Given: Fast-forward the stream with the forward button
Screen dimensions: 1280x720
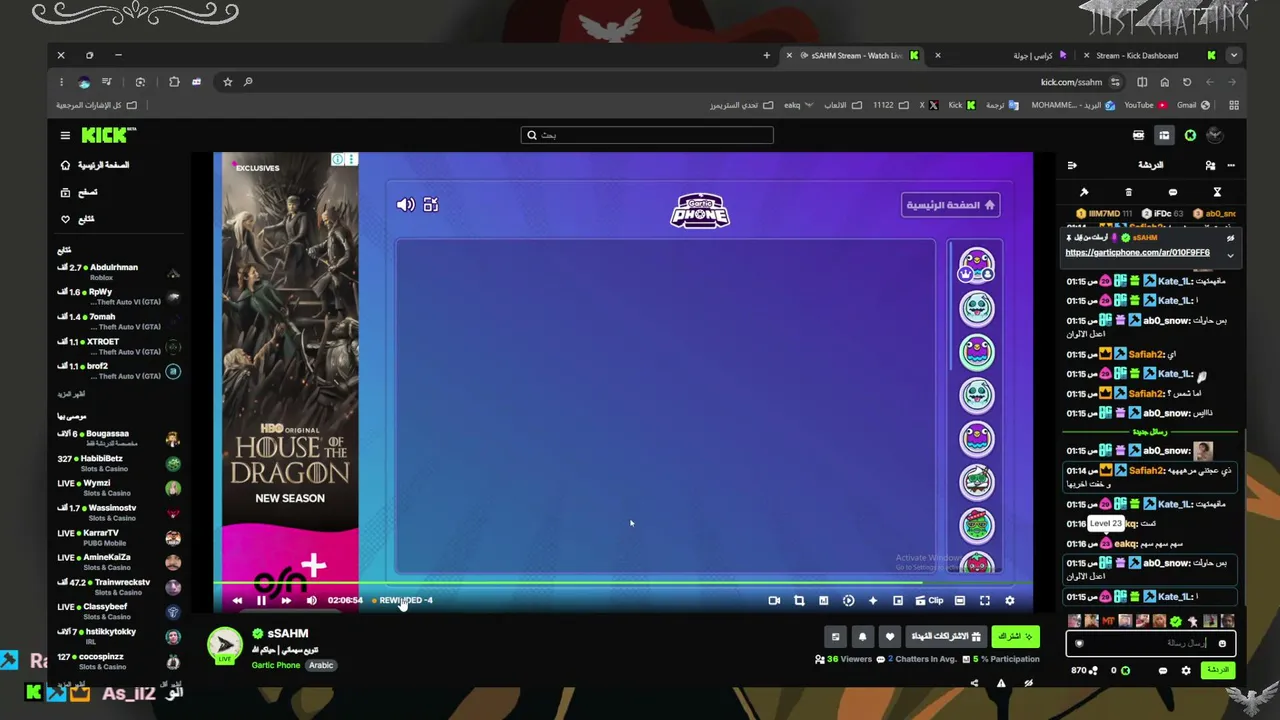Looking at the screenshot, I should (286, 601).
